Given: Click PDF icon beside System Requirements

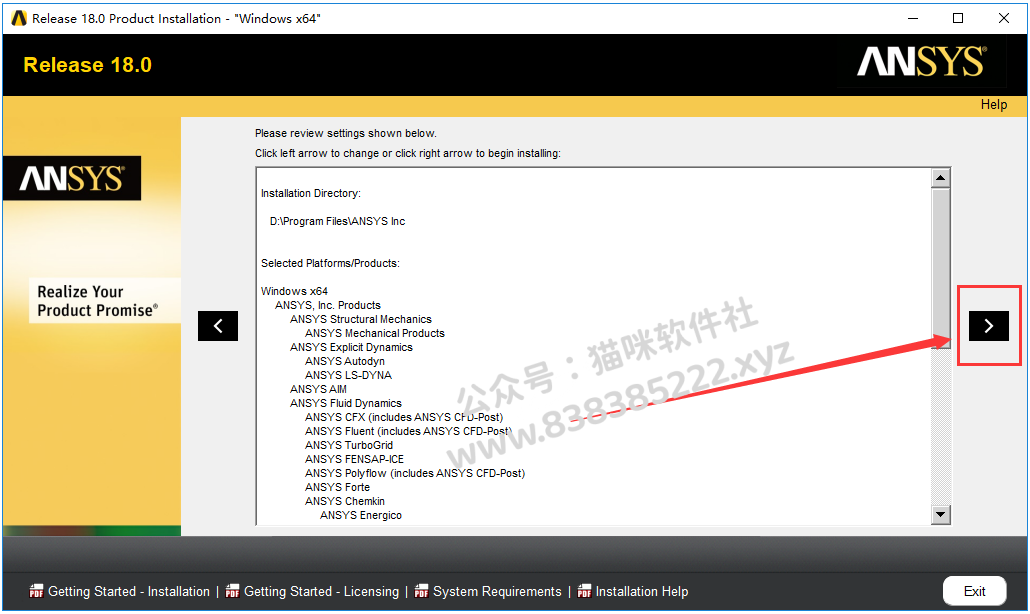Looking at the screenshot, I should click(x=421, y=591).
